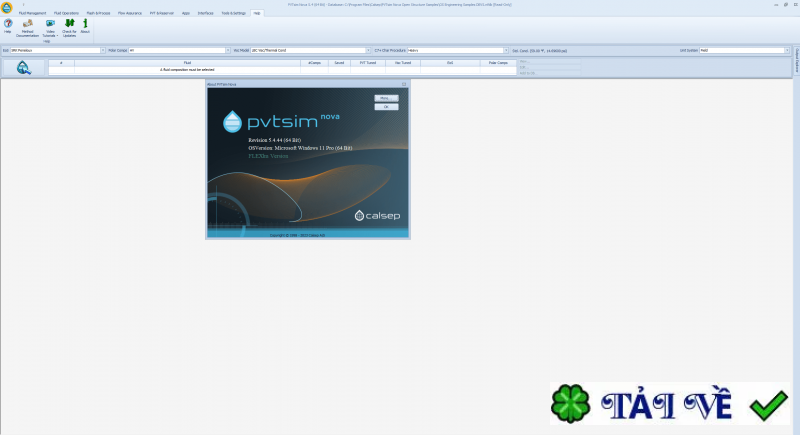Open the Interfaces tab
800x435 pixels.
pos(206,13)
